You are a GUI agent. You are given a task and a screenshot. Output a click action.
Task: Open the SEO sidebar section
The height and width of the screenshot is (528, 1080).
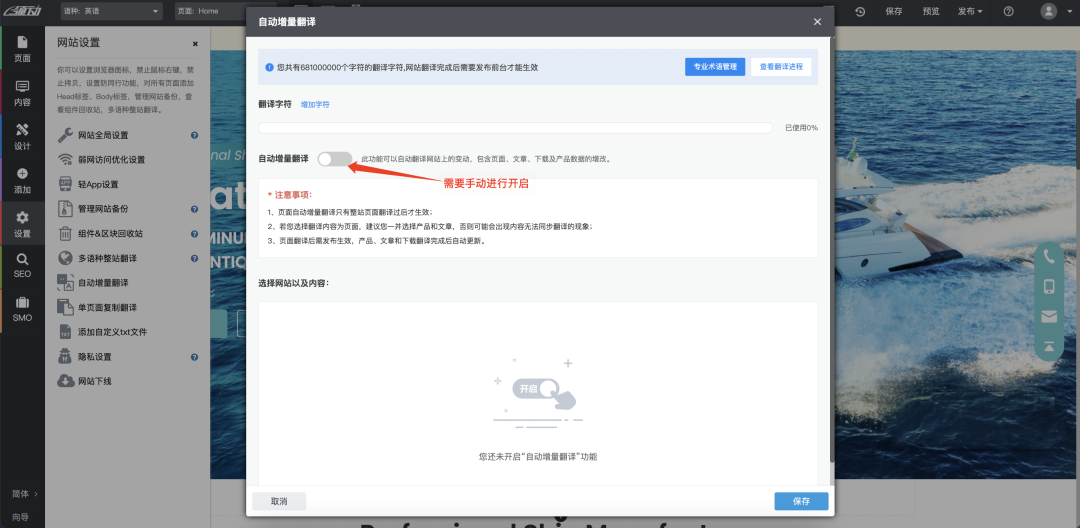[x=23, y=266]
